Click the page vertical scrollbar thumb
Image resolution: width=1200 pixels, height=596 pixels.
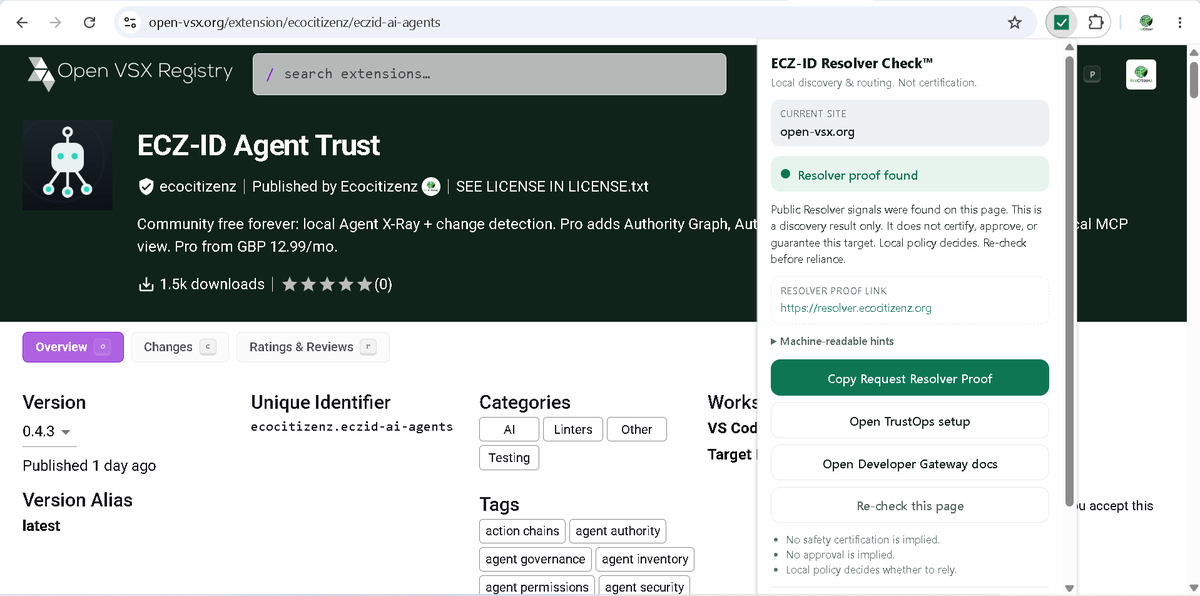point(1192,78)
